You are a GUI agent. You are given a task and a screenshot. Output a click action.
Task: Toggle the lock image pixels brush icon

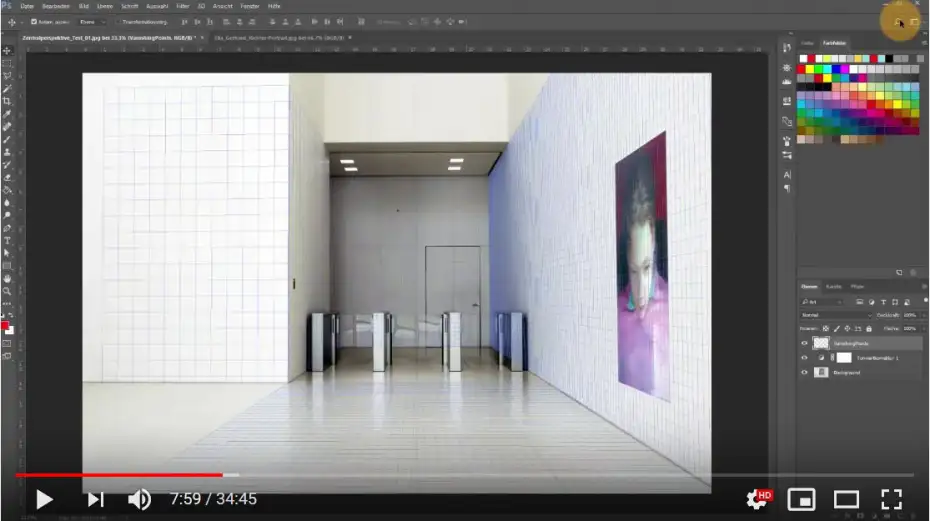837,328
